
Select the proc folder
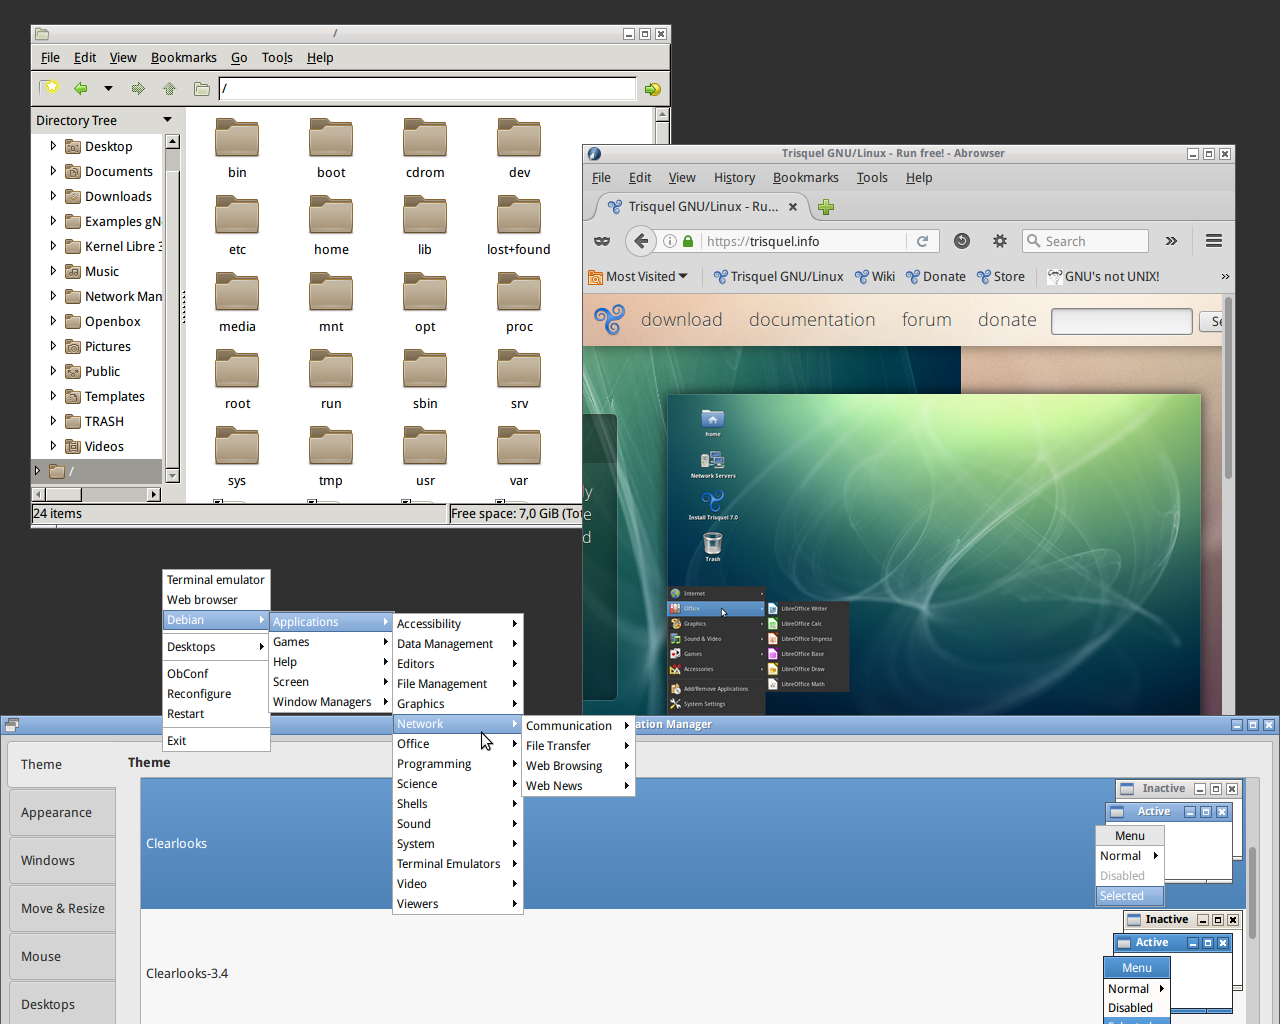(x=519, y=303)
